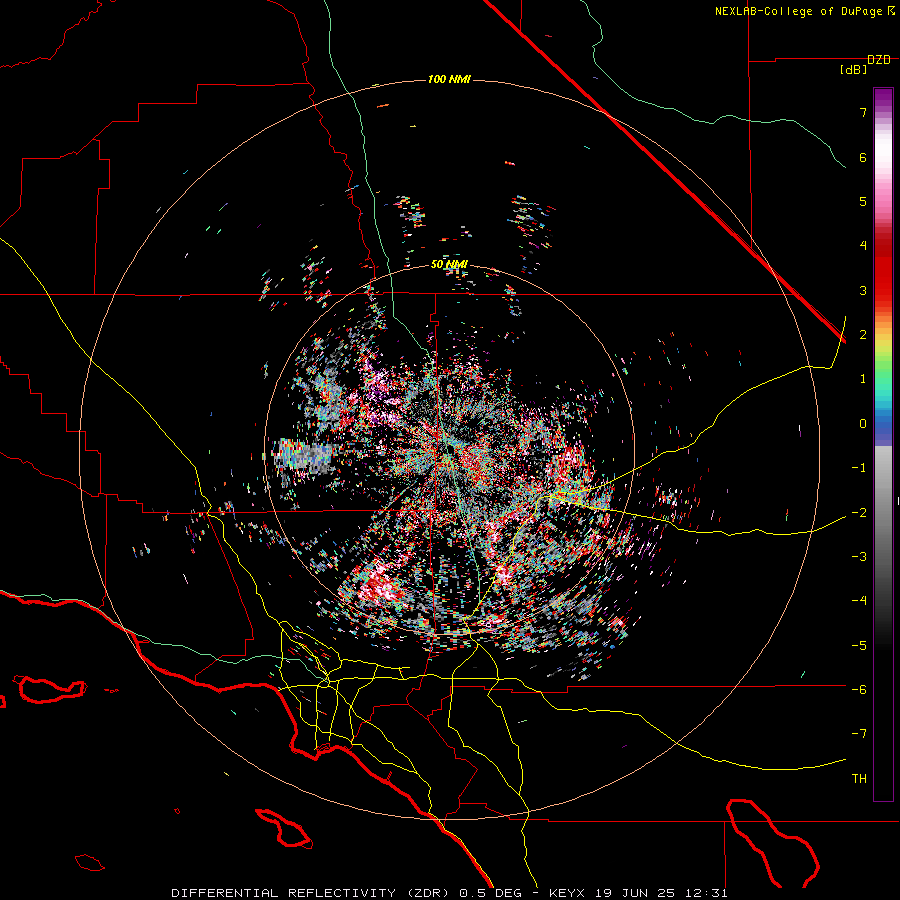The height and width of the screenshot is (900, 900).
Task: Click the "DZD" product label above the scale
Action: tap(879, 60)
